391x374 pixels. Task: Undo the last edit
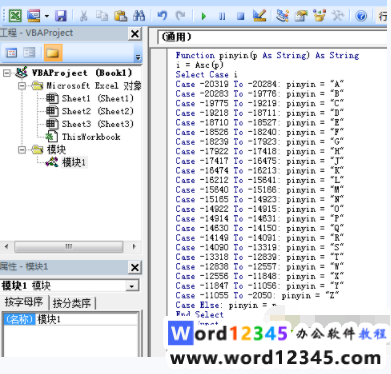[162, 16]
